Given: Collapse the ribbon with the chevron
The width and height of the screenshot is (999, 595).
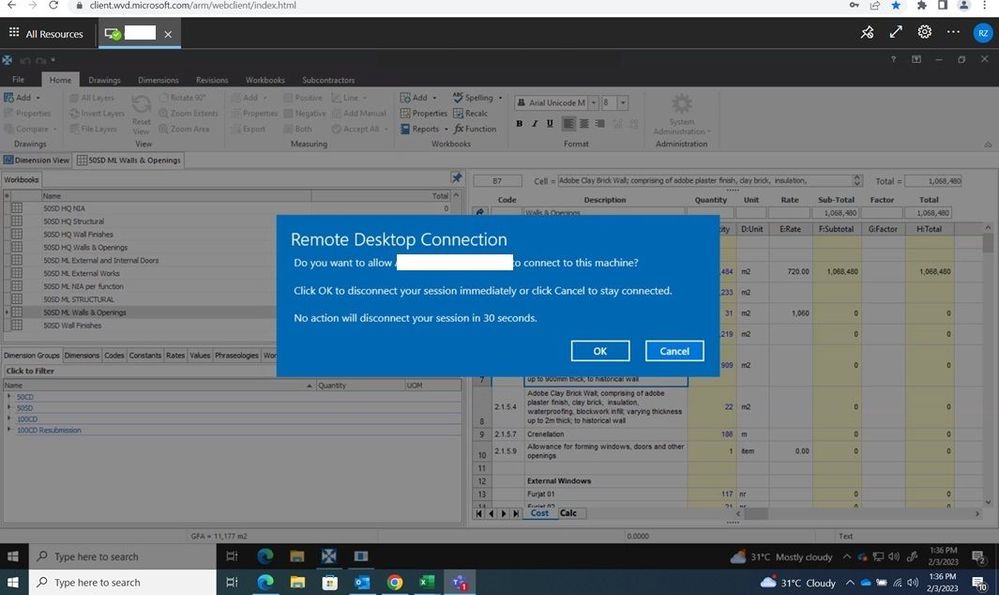Looking at the screenshot, I should coord(988,144).
